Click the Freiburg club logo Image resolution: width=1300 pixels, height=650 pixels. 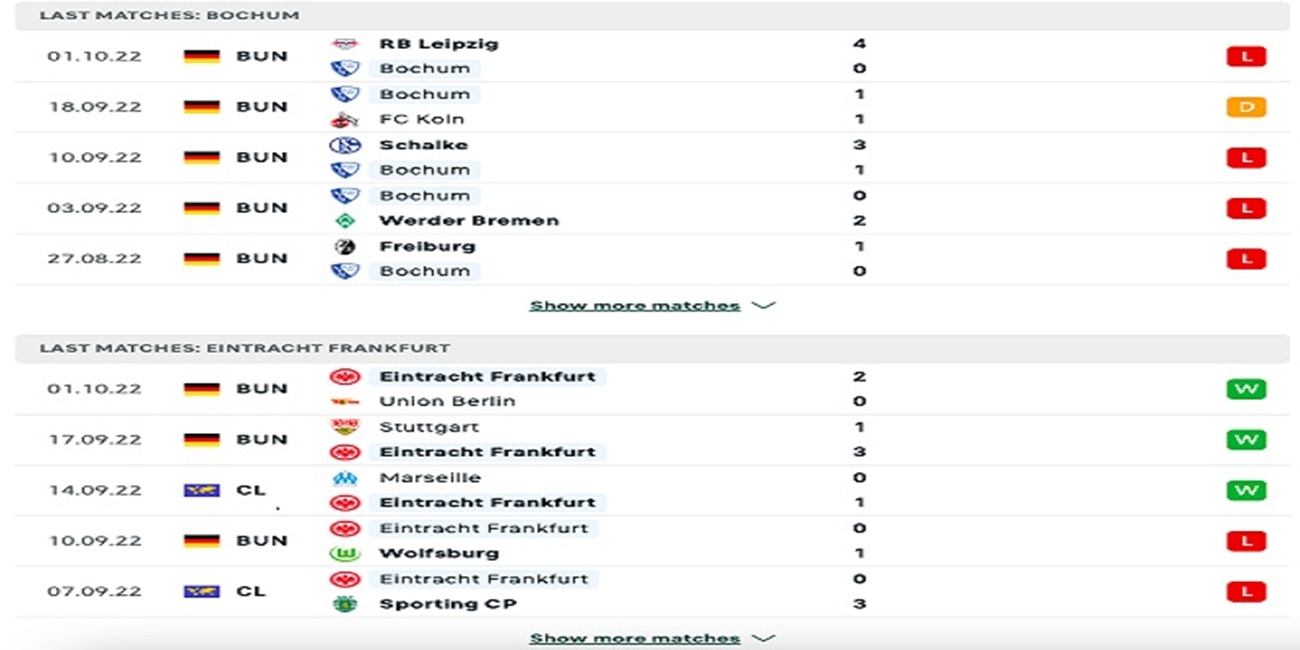345,246
